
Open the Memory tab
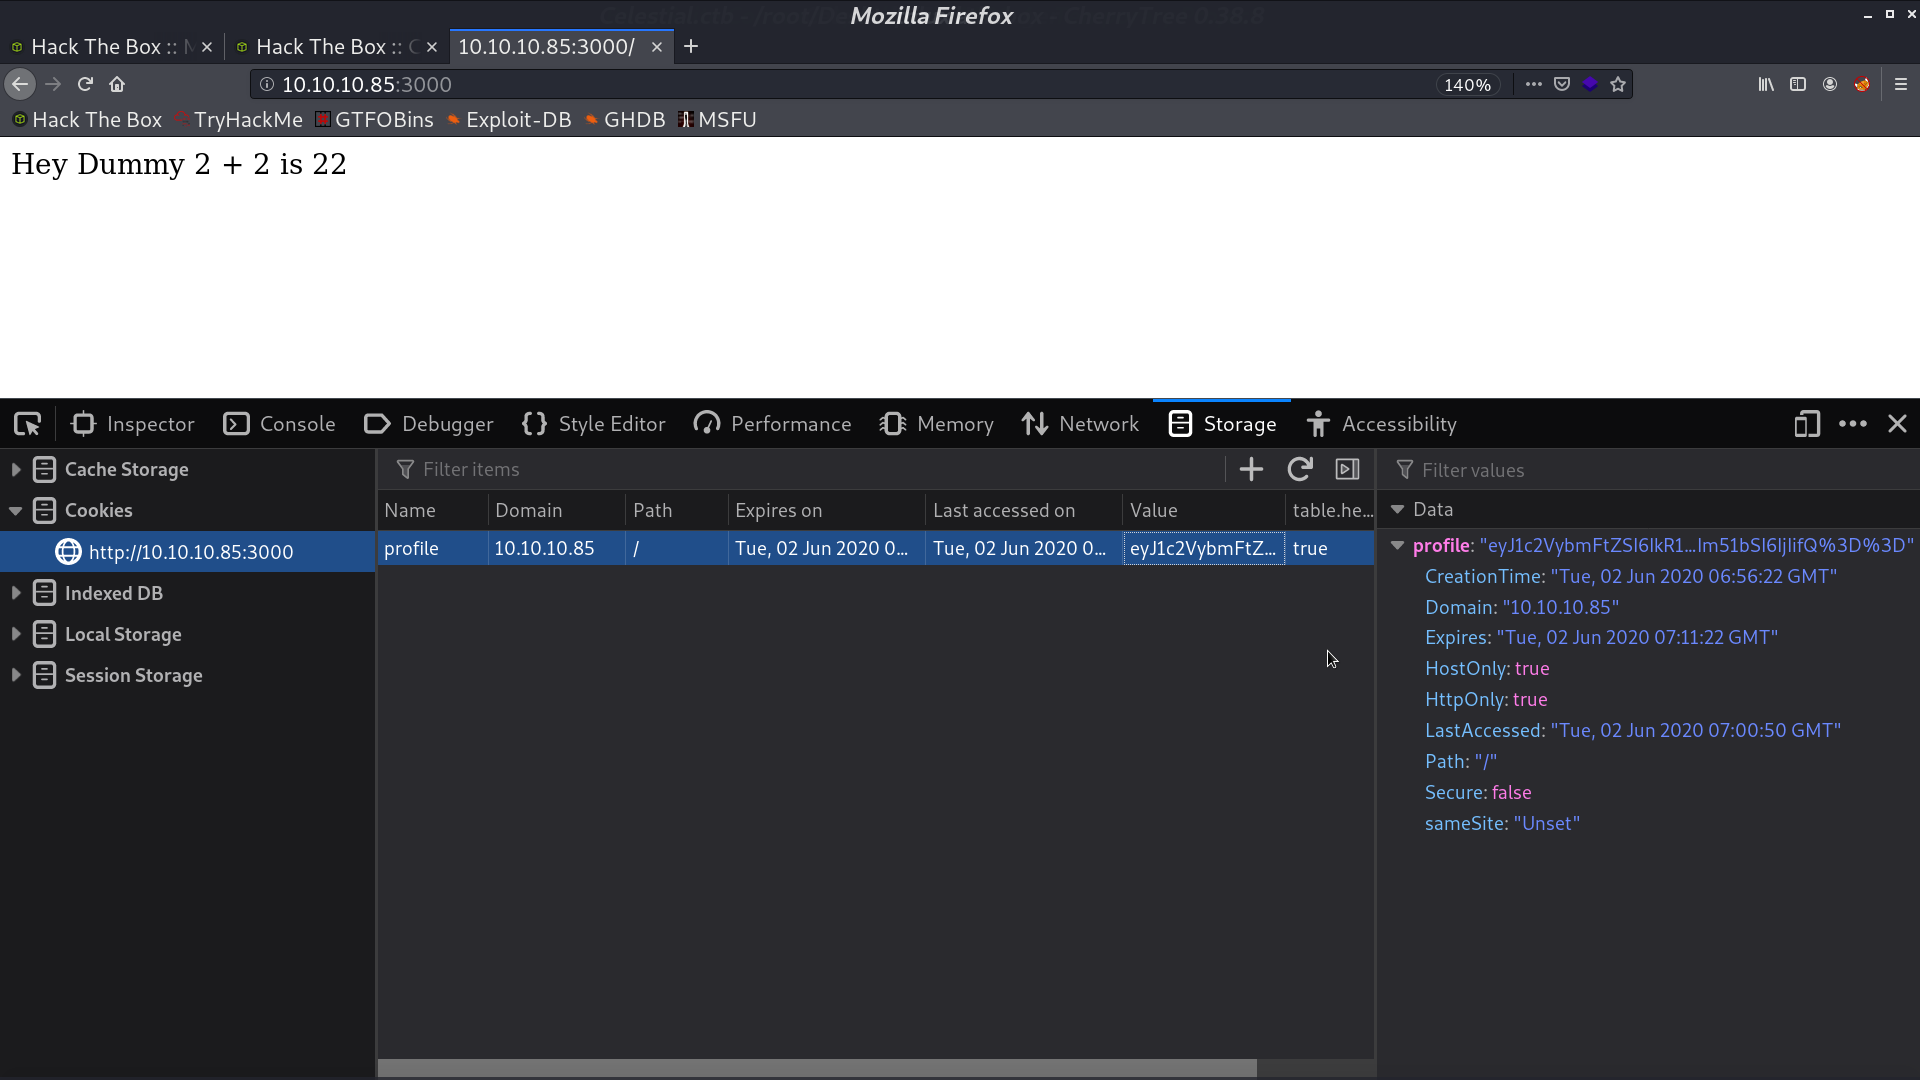[x=936, y=424]
